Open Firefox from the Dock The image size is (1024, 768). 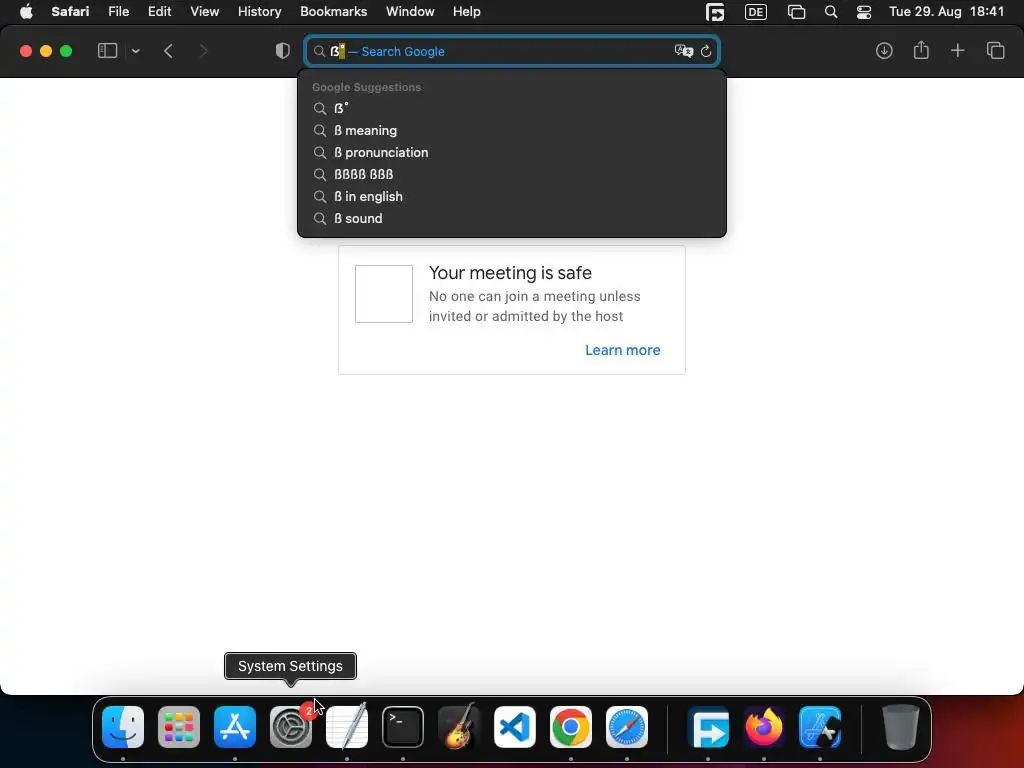(764, 727)
